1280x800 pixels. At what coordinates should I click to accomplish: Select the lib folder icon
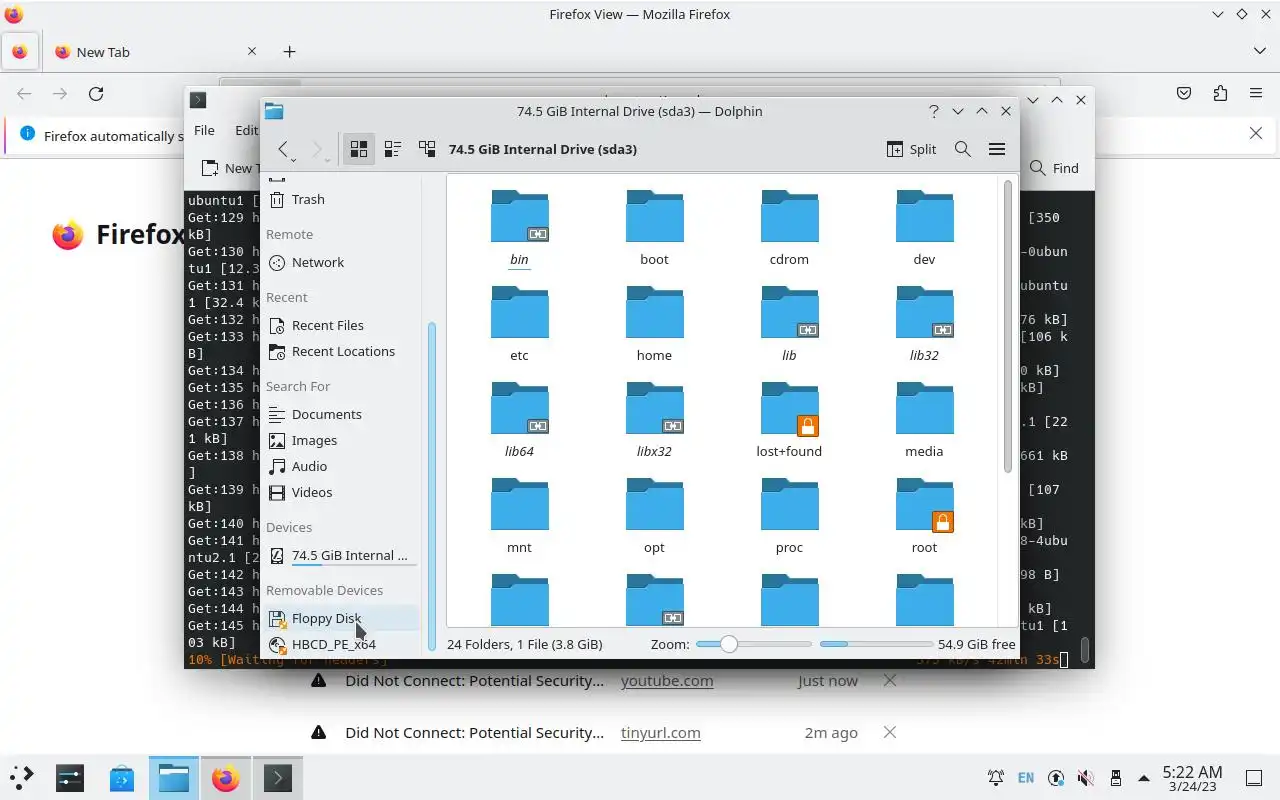coord(789,312)
